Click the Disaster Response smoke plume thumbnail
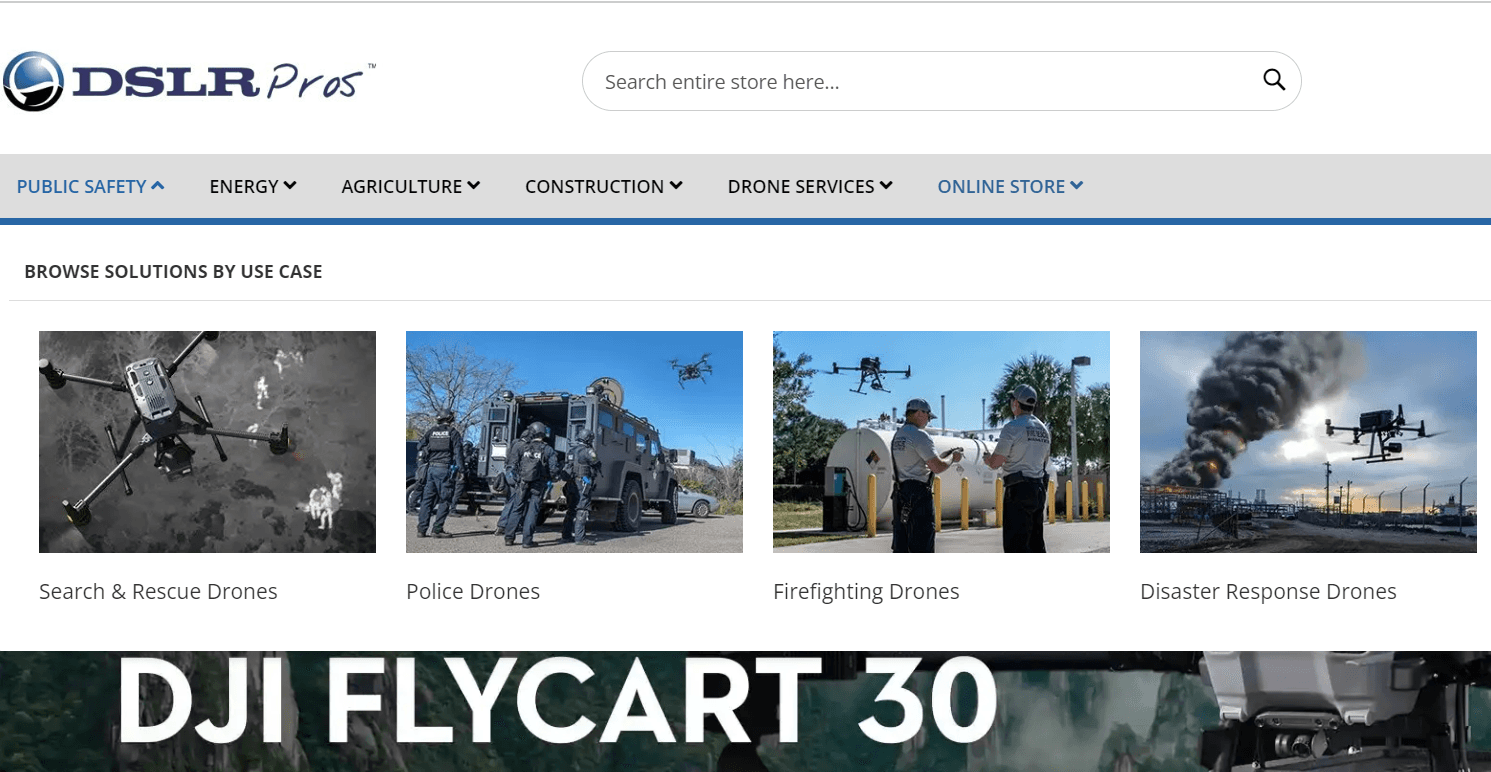 [1308, 442]
